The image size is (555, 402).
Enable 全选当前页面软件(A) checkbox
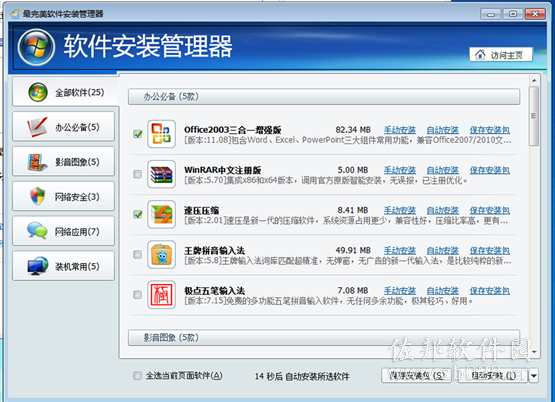137,375
